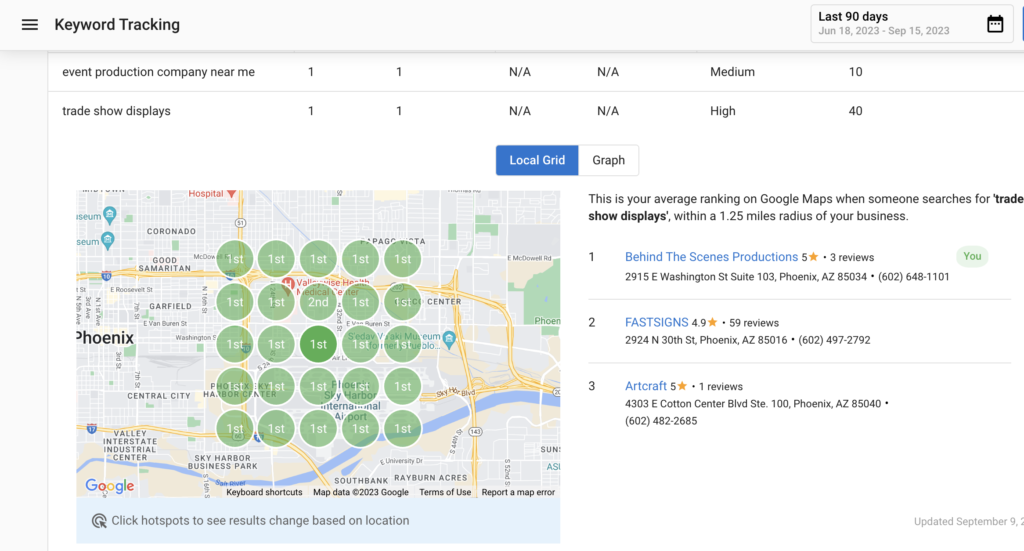The width and height of the screenshot is (1024, 551).
Task: Click the top-left corner grid hotspot
Action: [x=234, y=259]
